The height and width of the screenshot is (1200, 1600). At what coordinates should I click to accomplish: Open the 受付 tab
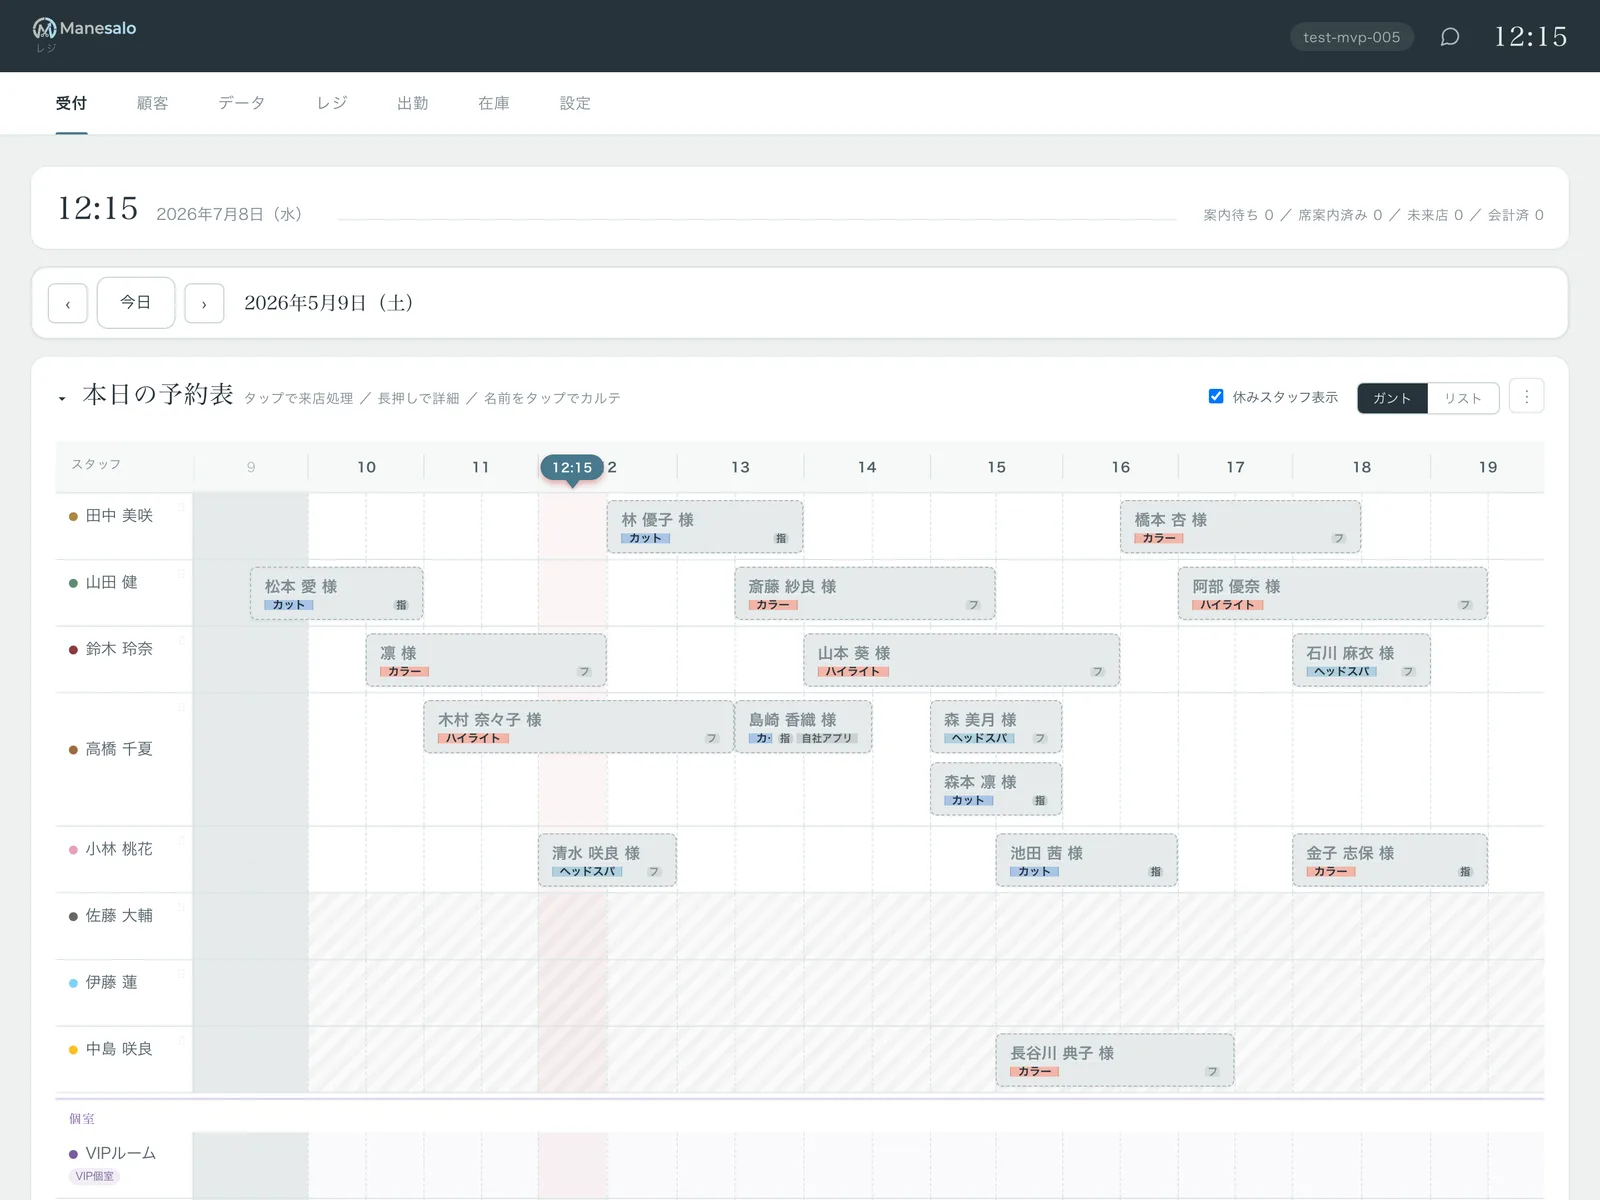pos(71,103)
